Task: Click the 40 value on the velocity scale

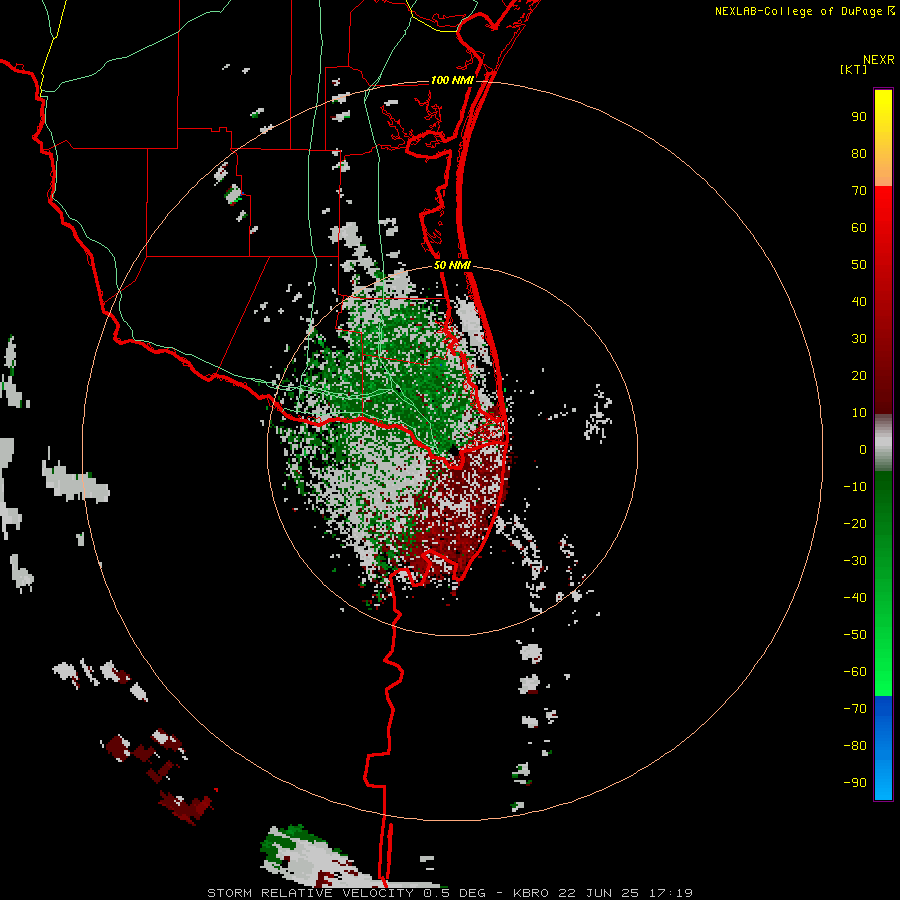Action: pyautogui.click(x=859, y=301)
